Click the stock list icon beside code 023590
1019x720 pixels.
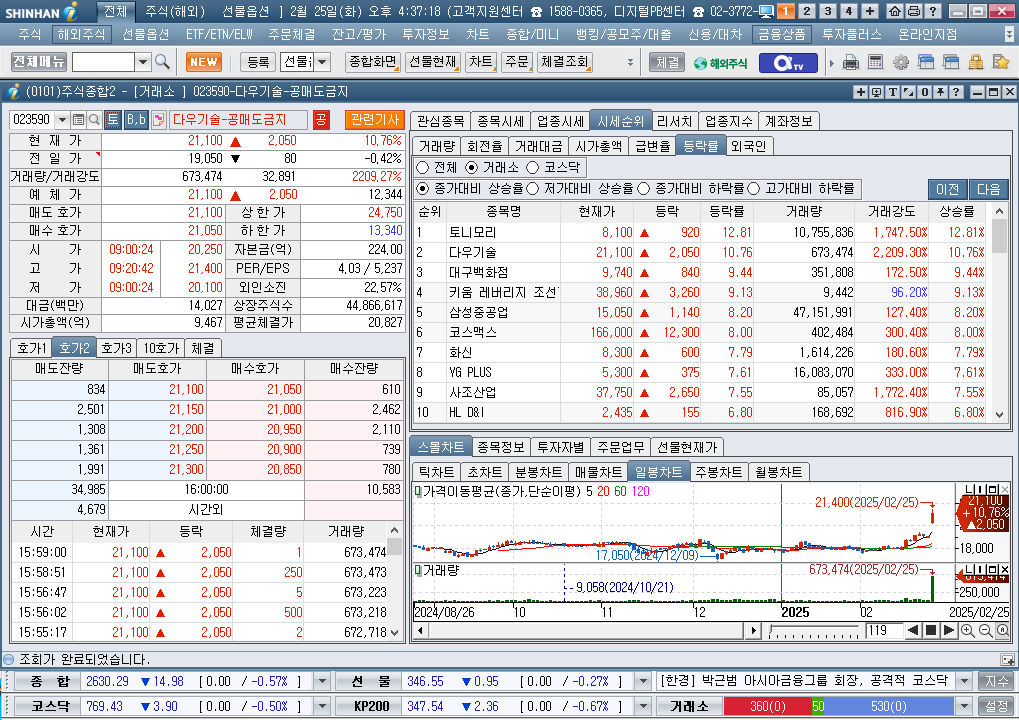[79, 120]
